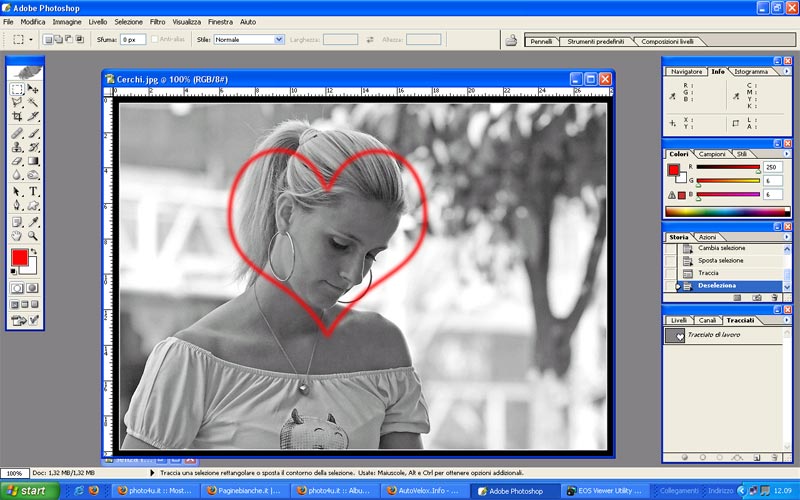Switch to the Canali tab
Image resolution: width=800 pixels, height=500 pixels.
coord(707,320)
